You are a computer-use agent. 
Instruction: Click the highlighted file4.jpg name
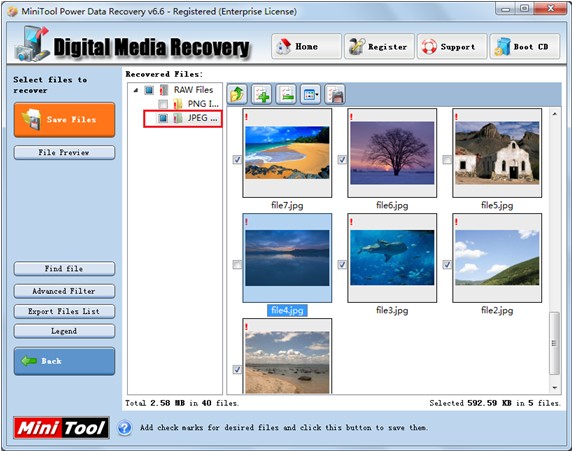[287, 311]
